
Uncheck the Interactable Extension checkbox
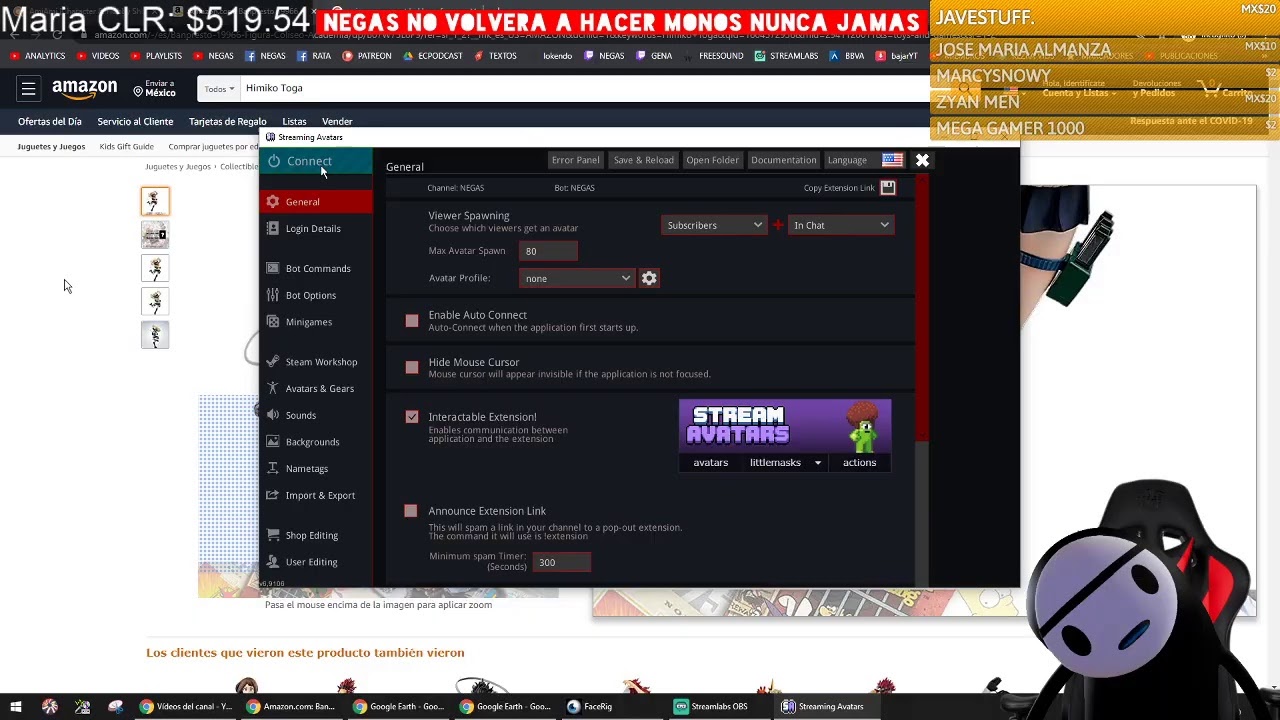[x=412, y=417]
